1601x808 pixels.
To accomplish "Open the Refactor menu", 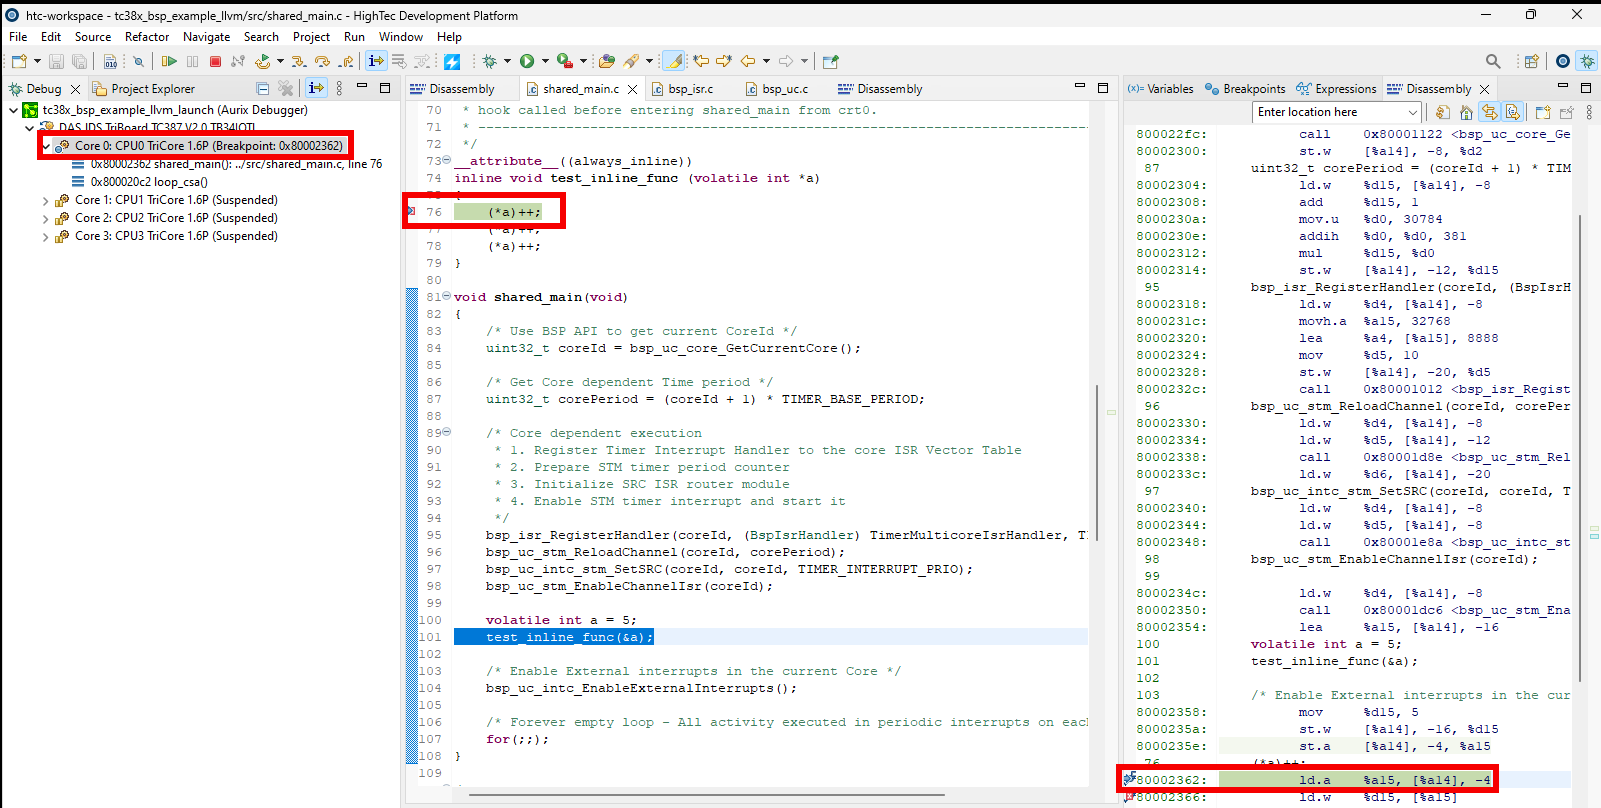I will [147, 37].
